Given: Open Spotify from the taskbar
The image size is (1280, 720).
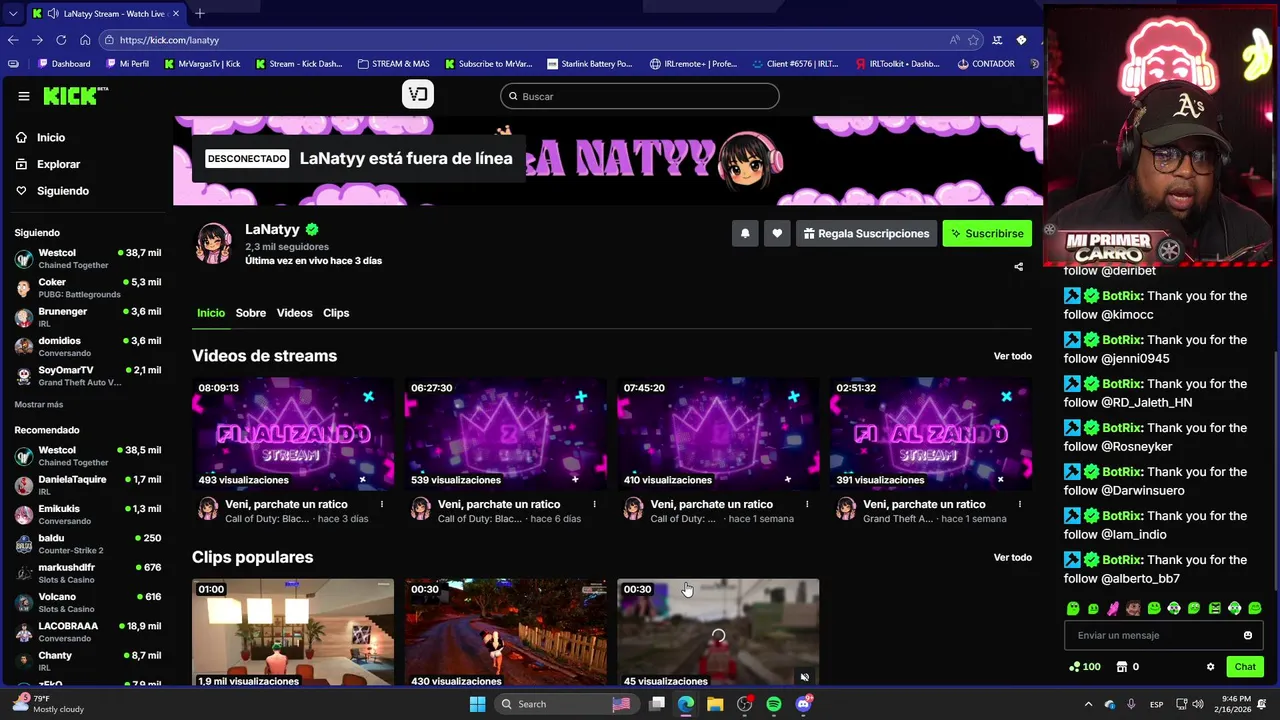Looking at the screenshot, I should click(x=774, y=704).
